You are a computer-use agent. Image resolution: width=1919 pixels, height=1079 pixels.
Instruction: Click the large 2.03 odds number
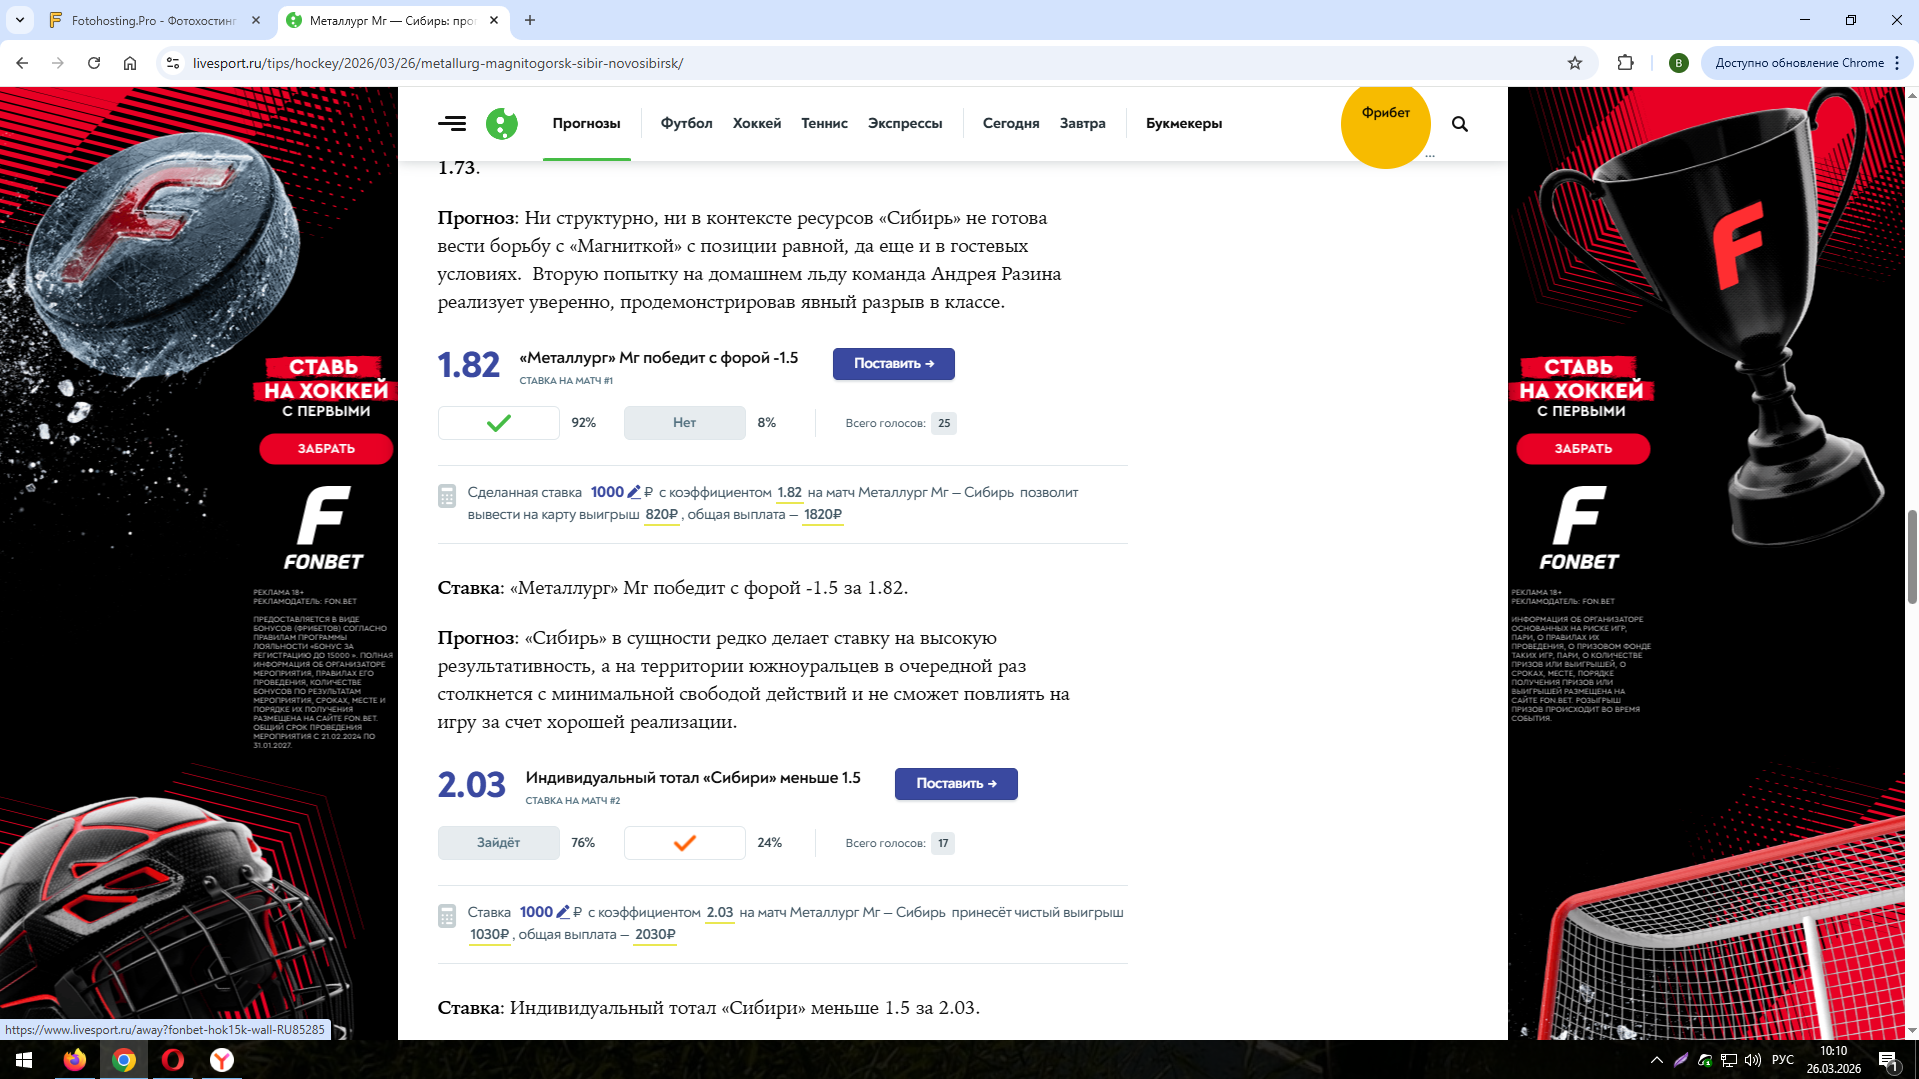[472, 785]
